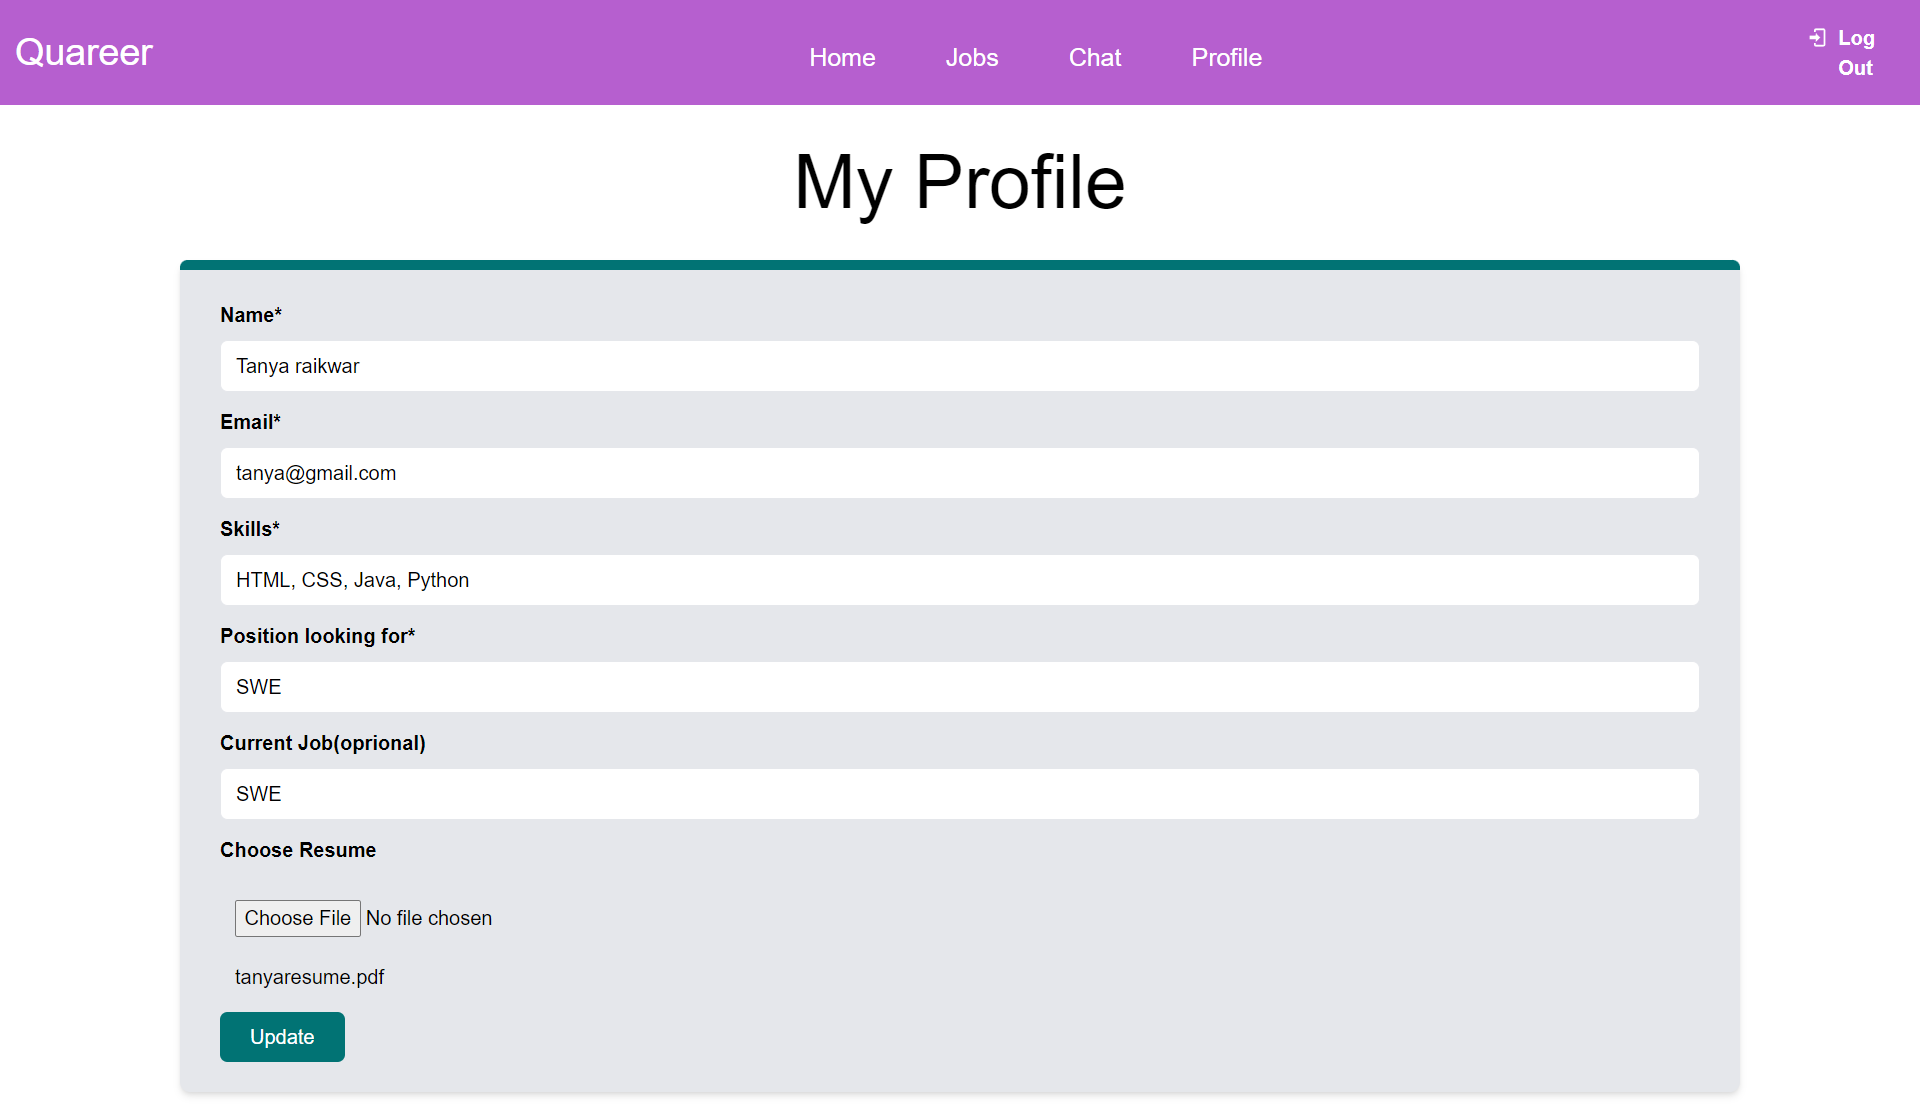The image size is (1920, 1112).
Task: Click into the Email input field
Action: pos(959,473)
